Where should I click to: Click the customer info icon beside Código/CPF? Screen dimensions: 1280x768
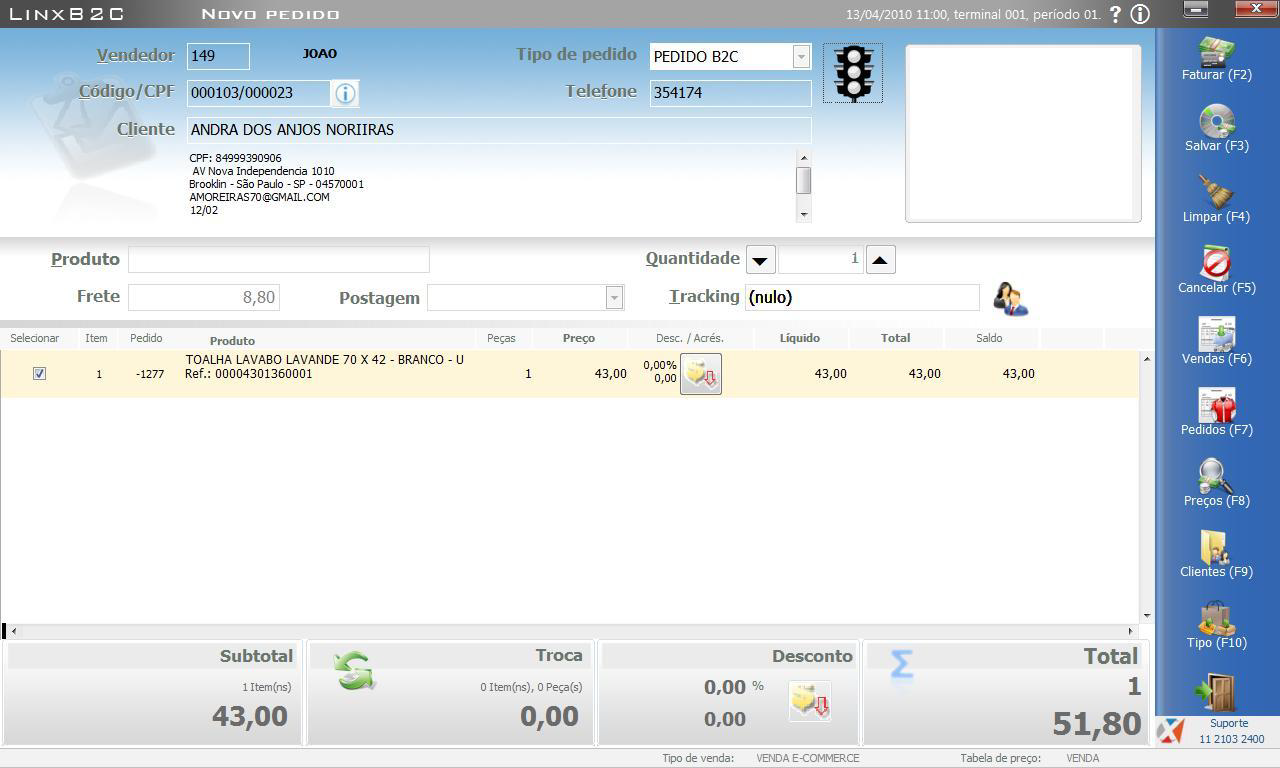(x=345, y=93)
